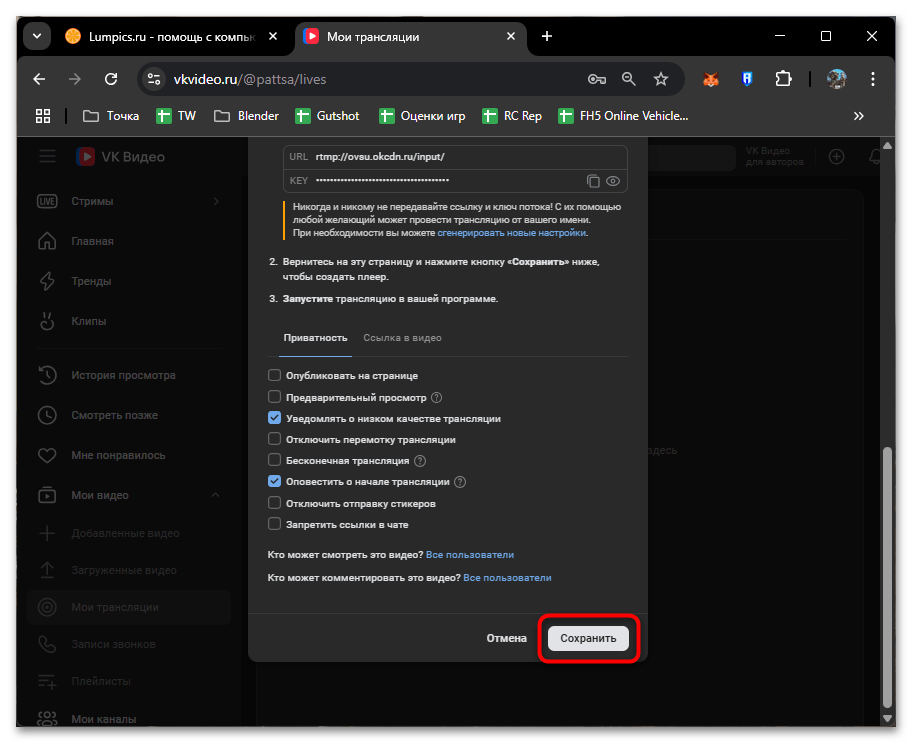Bookmark this page with the star icon
This screenshot has width=912, height=743.
(x=660, y=79)
